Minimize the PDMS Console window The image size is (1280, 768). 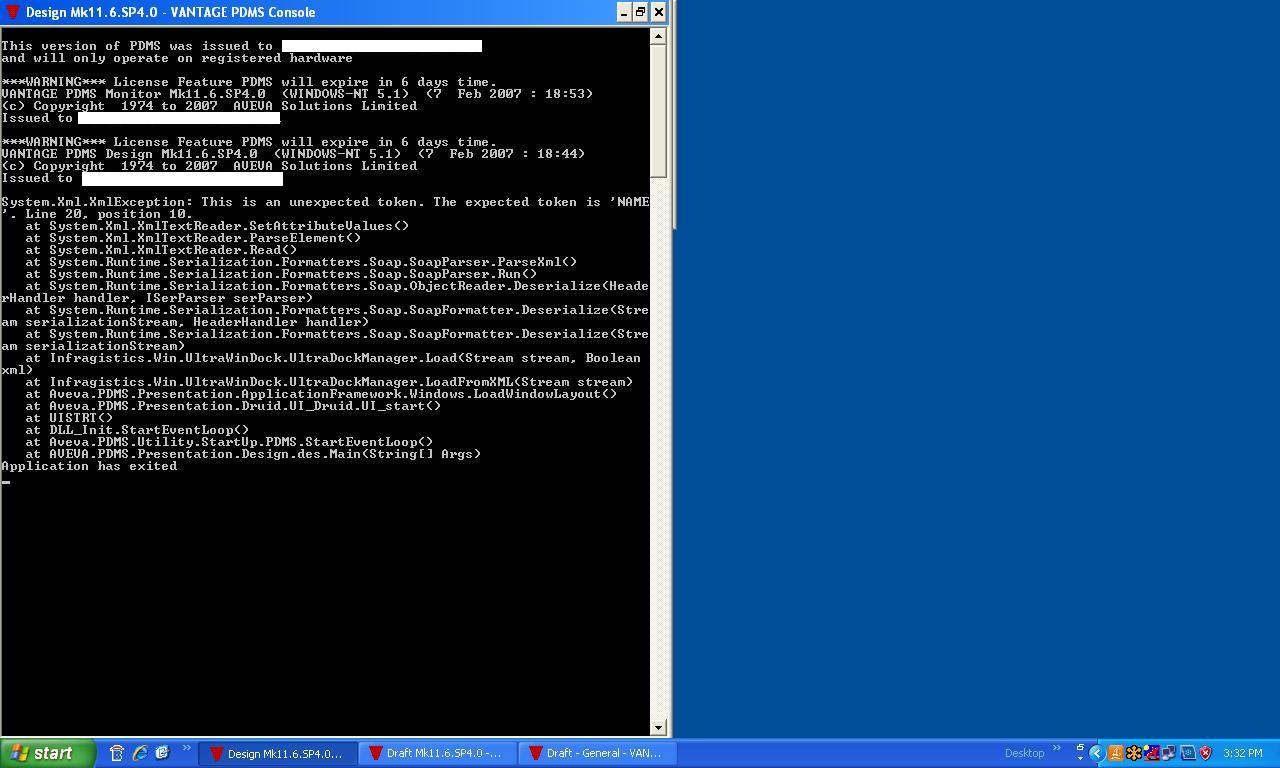point(624,12)
